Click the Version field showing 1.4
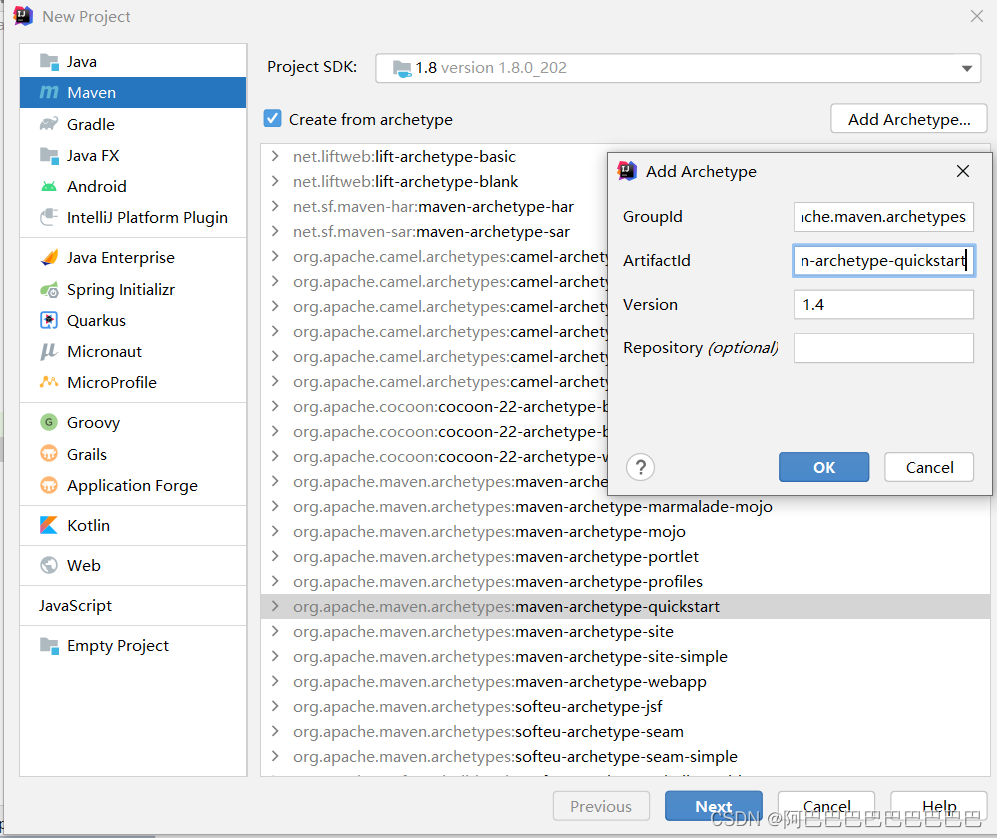997x838 pixels. pos(884,305)
